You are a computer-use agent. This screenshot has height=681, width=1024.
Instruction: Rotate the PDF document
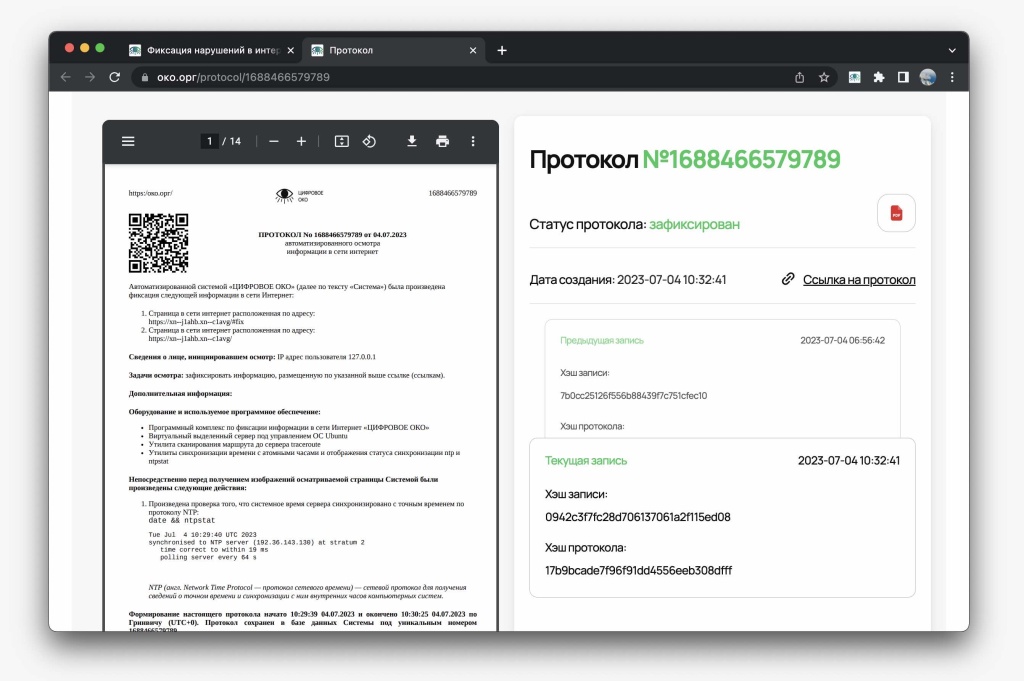369,141
